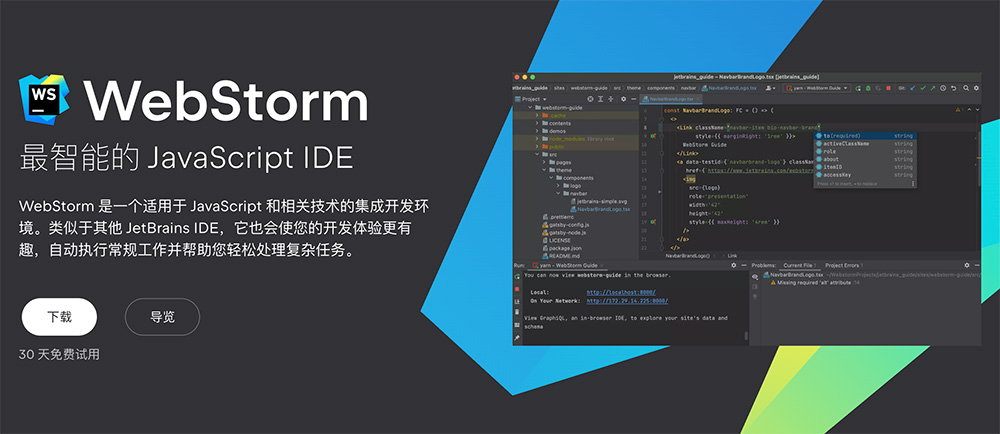Select README.md in project tree

tap(560, 256)
